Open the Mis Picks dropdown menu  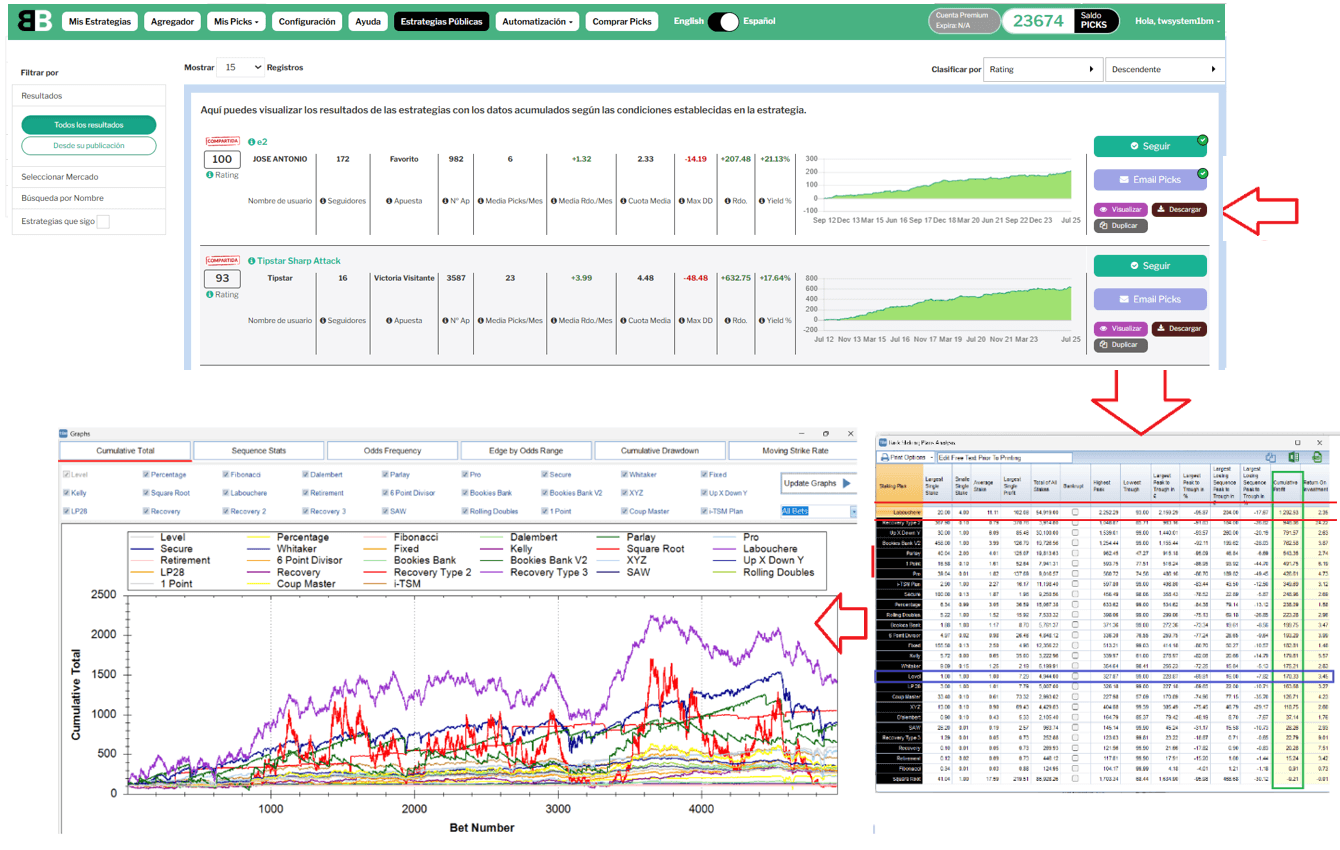(236, 21)
